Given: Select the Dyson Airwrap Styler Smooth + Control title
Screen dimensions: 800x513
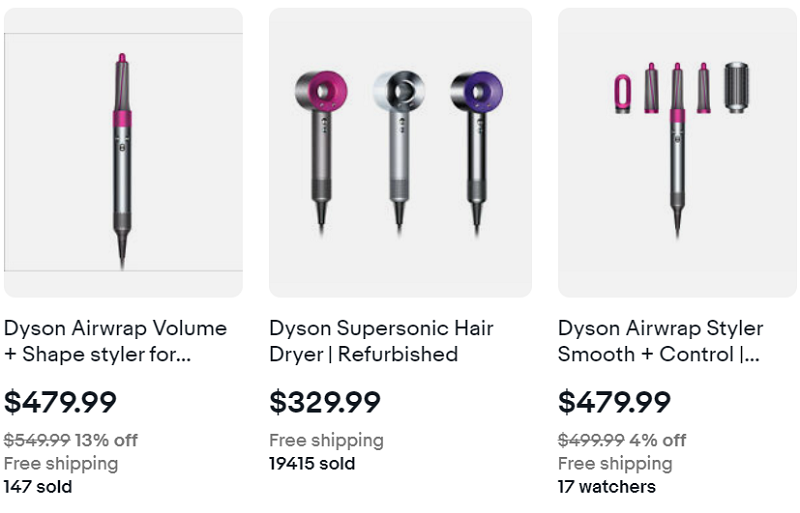Looking at the screenshot, I should click(660, 341).
